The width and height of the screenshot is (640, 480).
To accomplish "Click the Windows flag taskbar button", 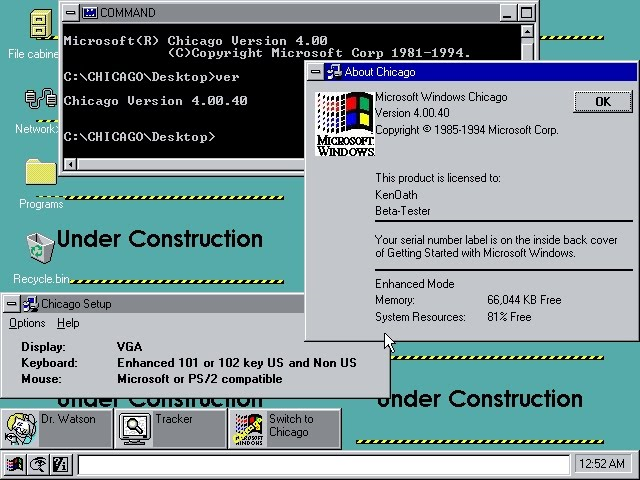I will 15,464.
